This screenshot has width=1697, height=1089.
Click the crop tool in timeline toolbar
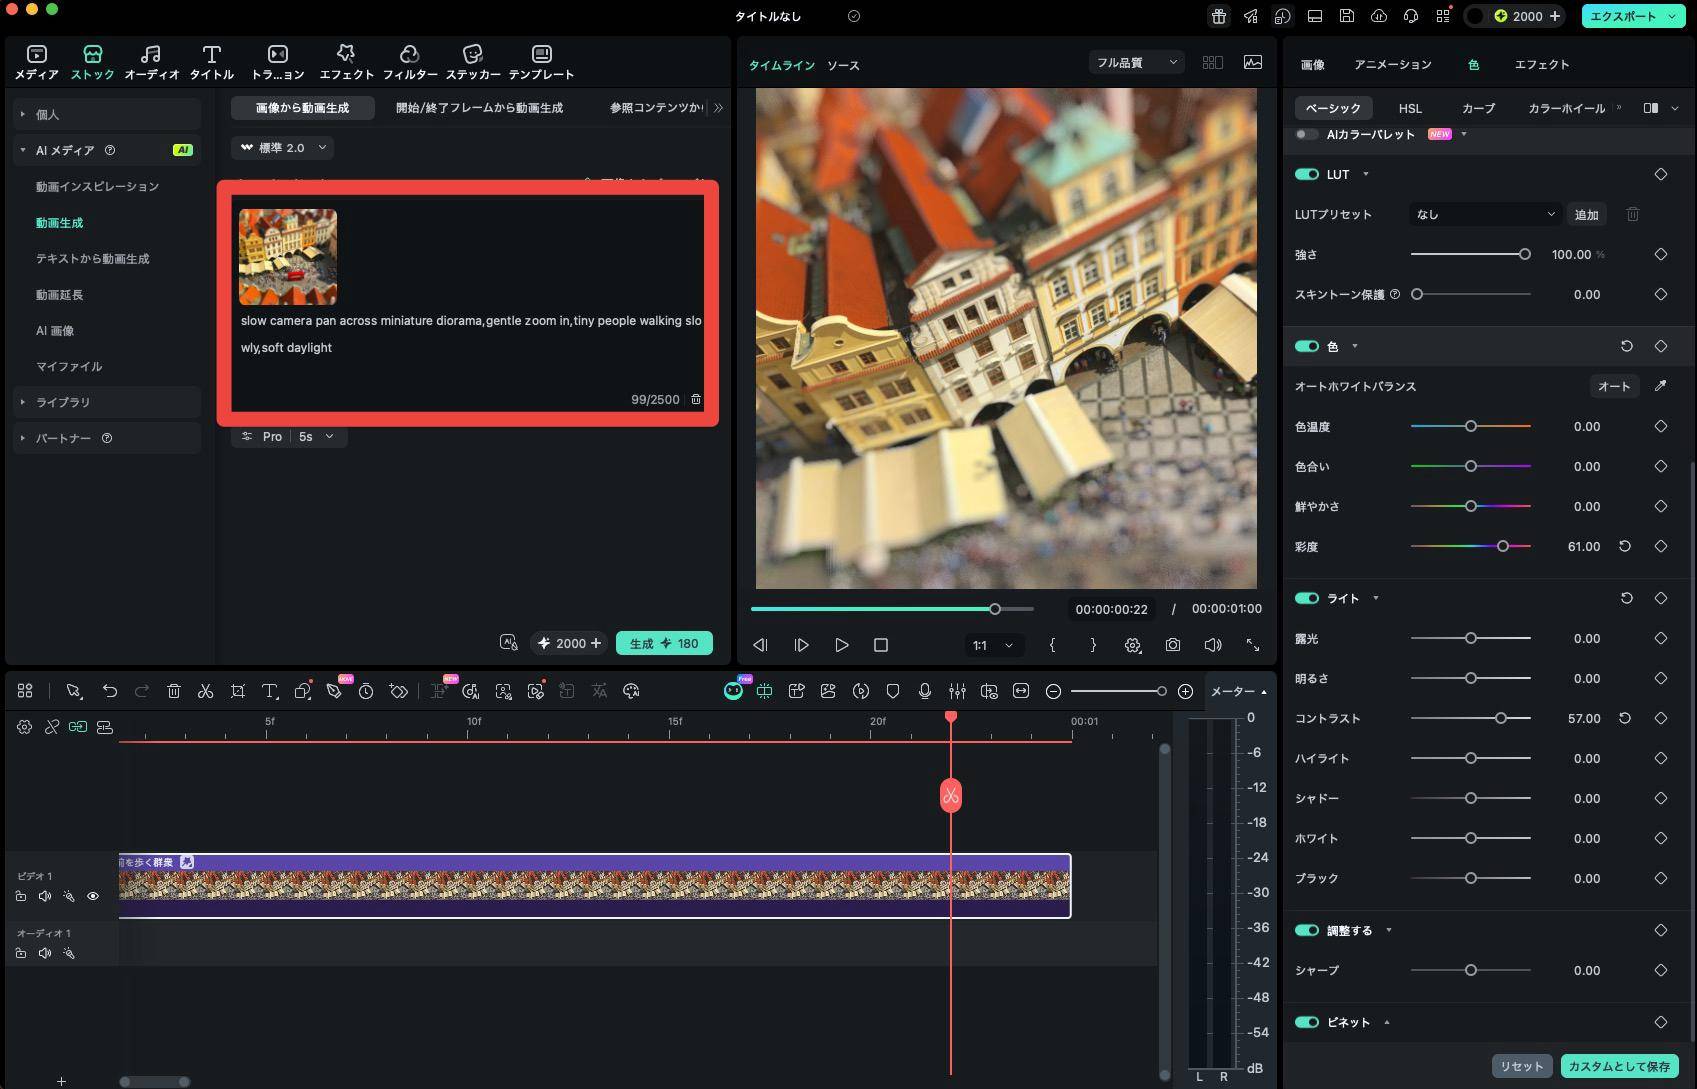238,691
